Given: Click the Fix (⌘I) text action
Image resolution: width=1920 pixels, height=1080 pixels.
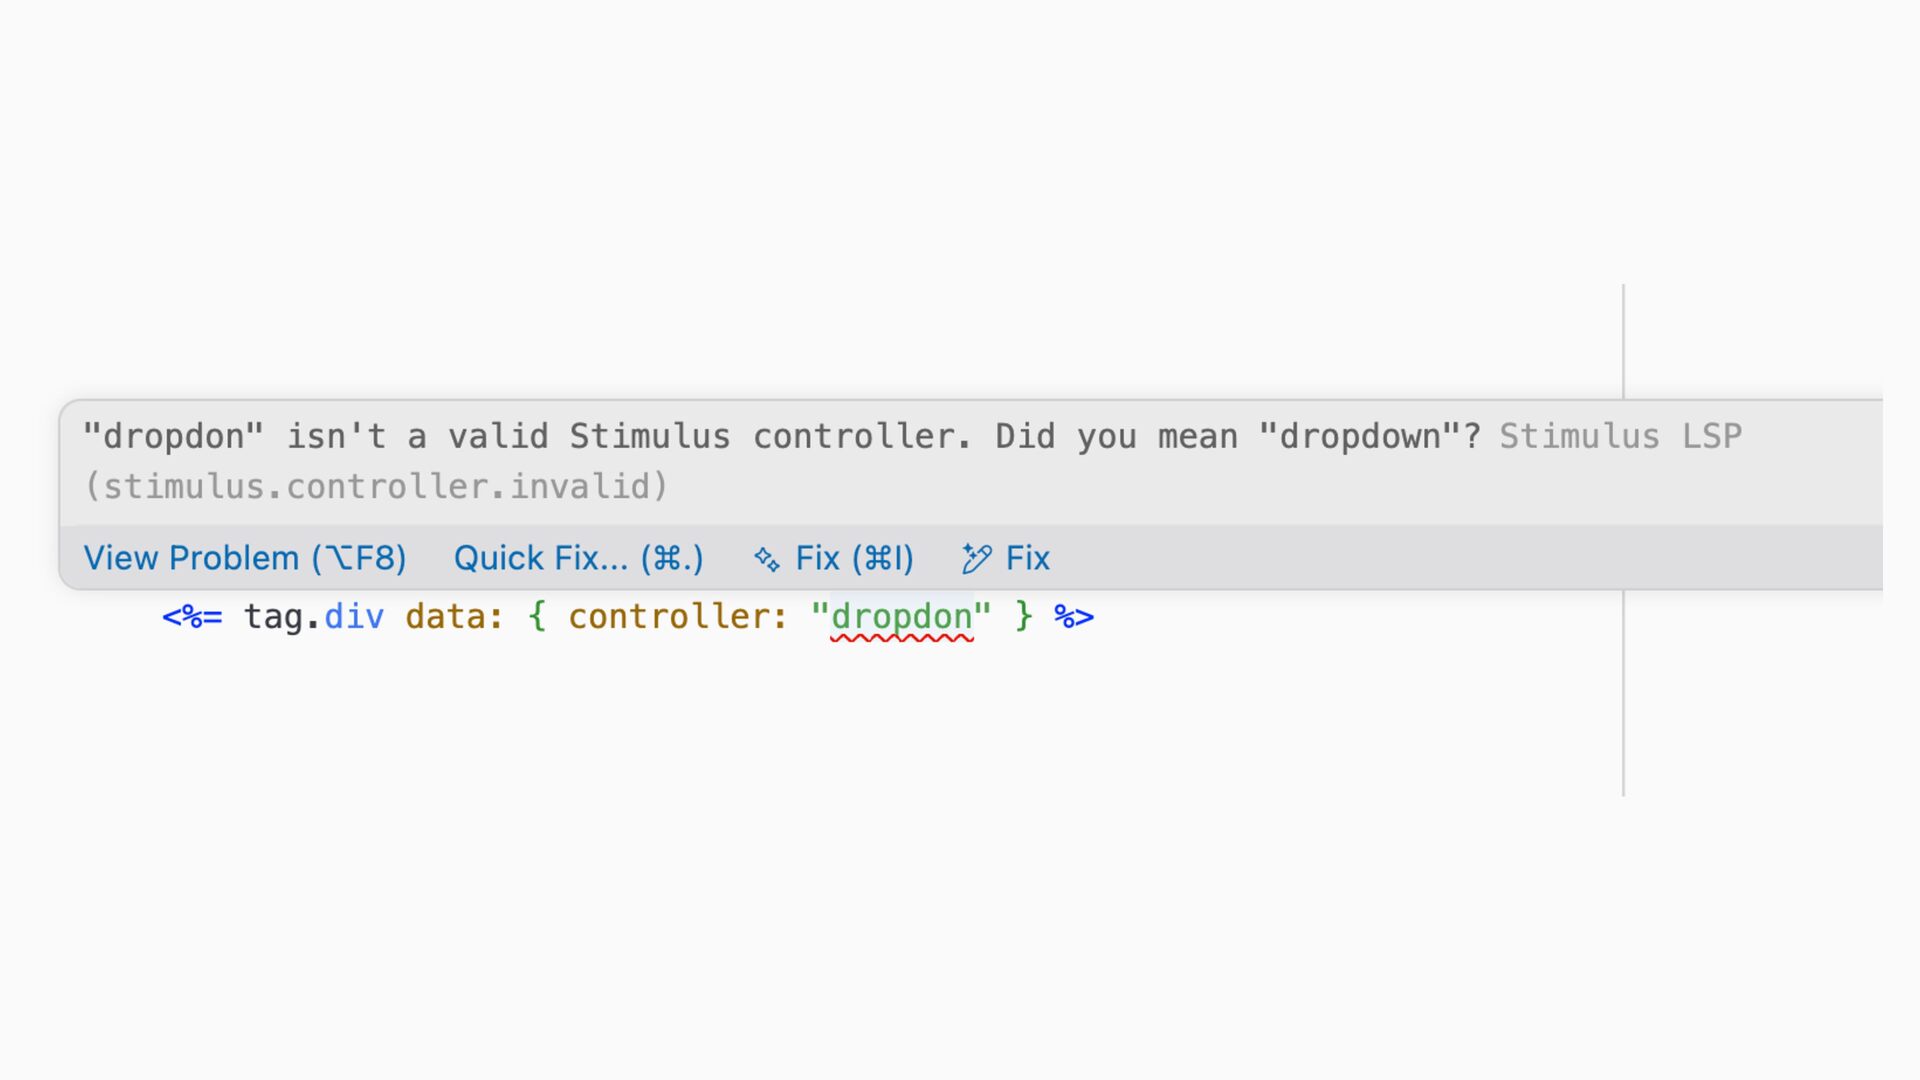Looking at the screenshot, I should tap(854, 558).
